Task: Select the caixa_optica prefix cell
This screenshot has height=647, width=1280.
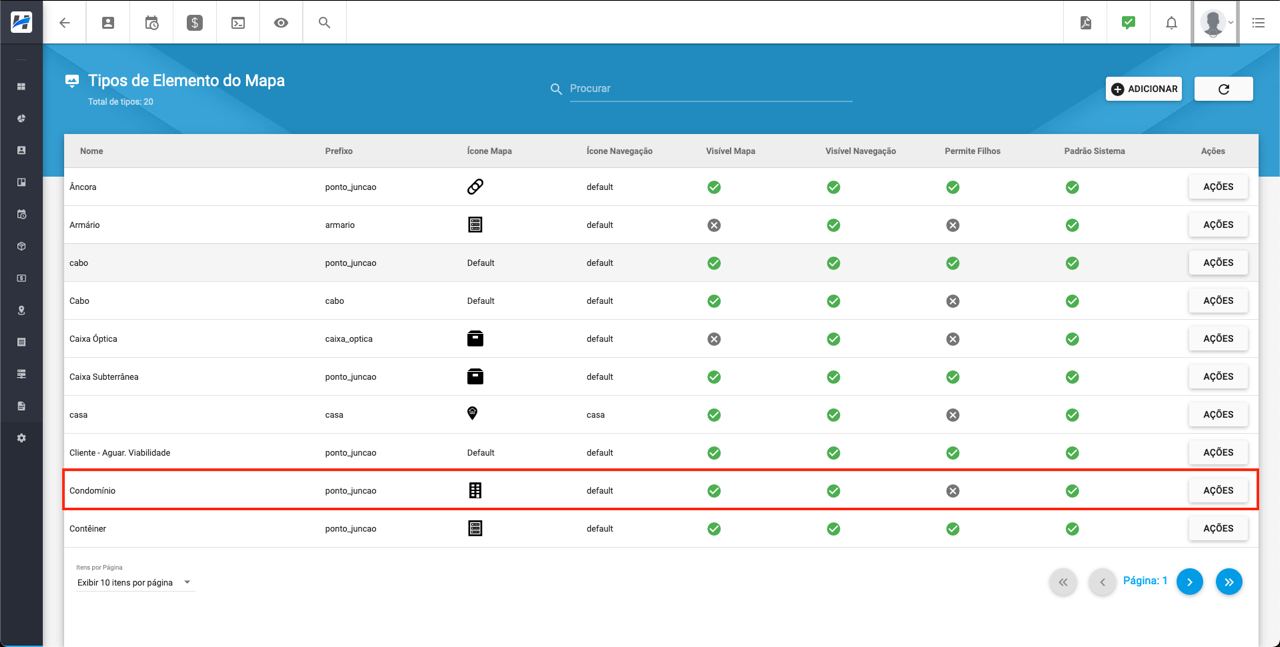Action: [x=349, y=339]
